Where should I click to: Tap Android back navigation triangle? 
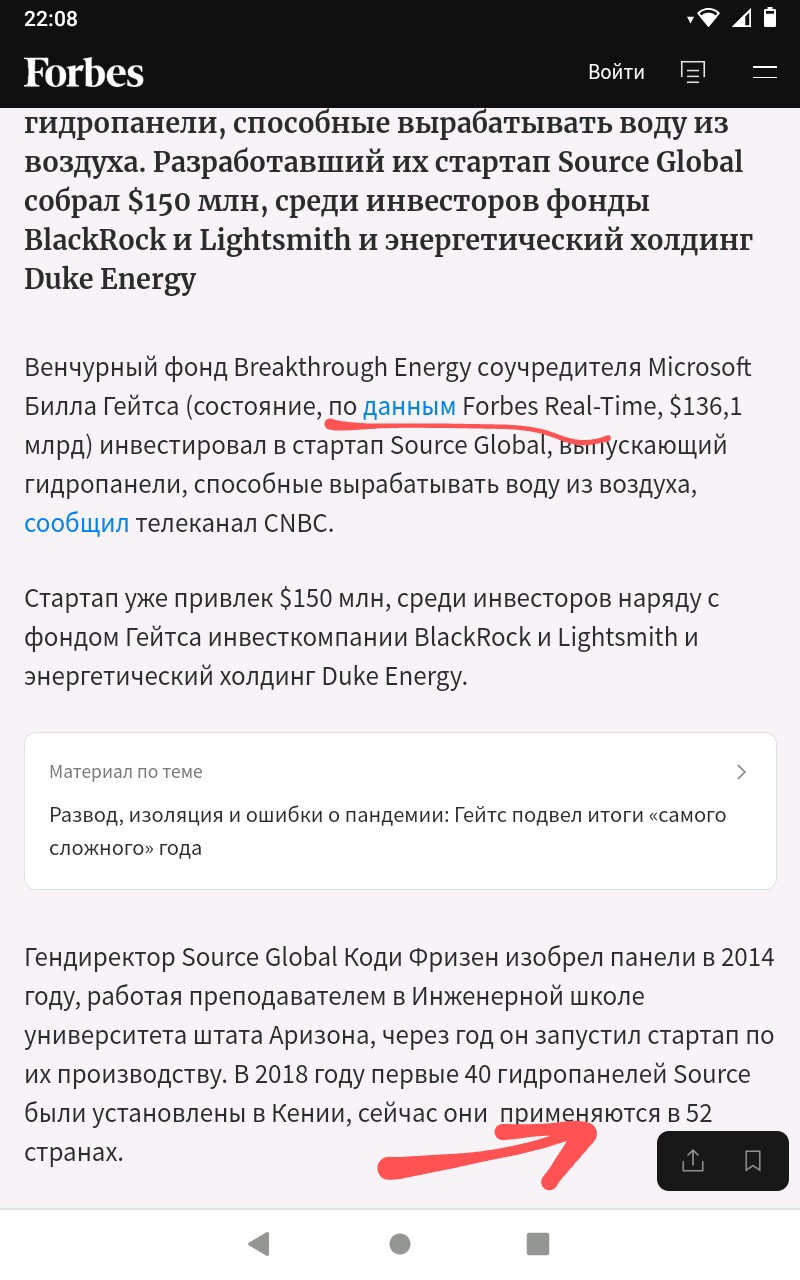tap(259, 1243)
